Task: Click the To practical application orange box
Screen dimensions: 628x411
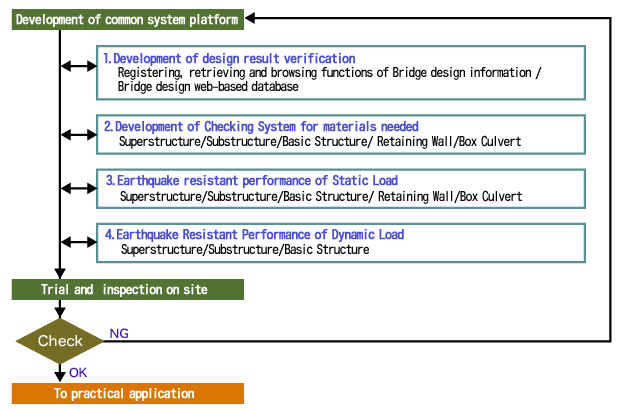Action: click(x=127, y=393)
